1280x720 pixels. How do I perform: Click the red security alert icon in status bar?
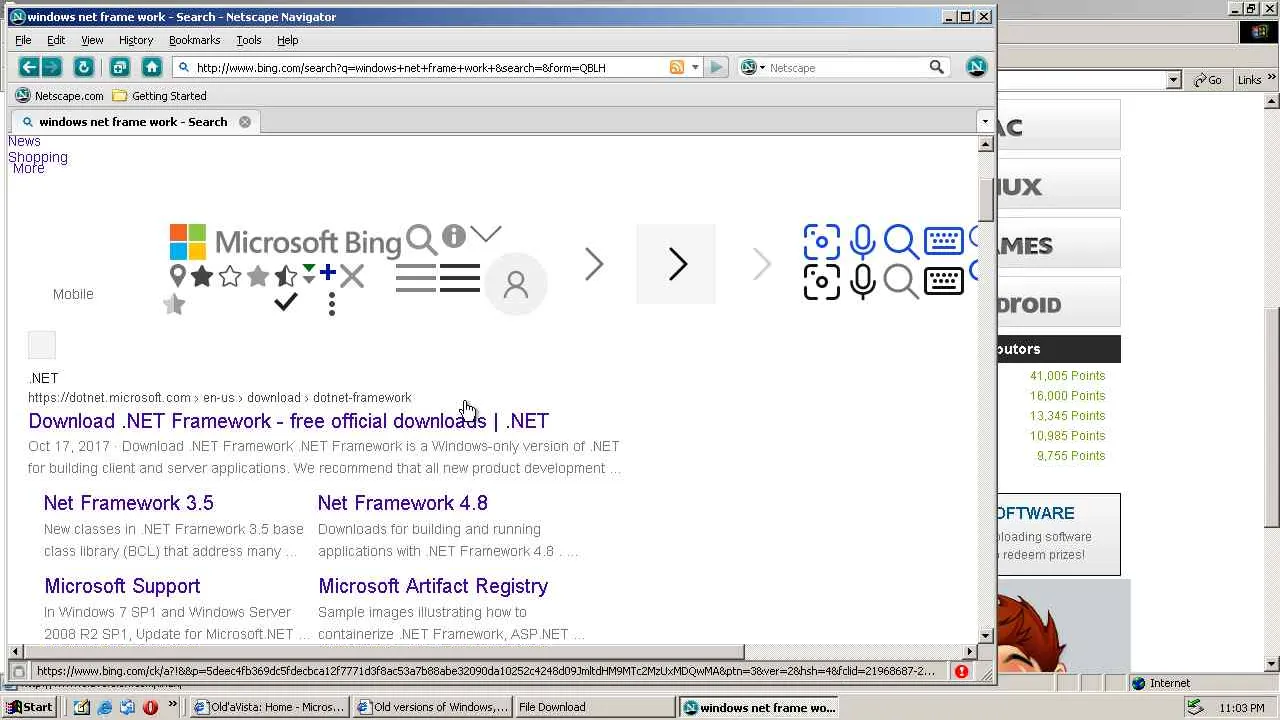click(x=961, y=672)
